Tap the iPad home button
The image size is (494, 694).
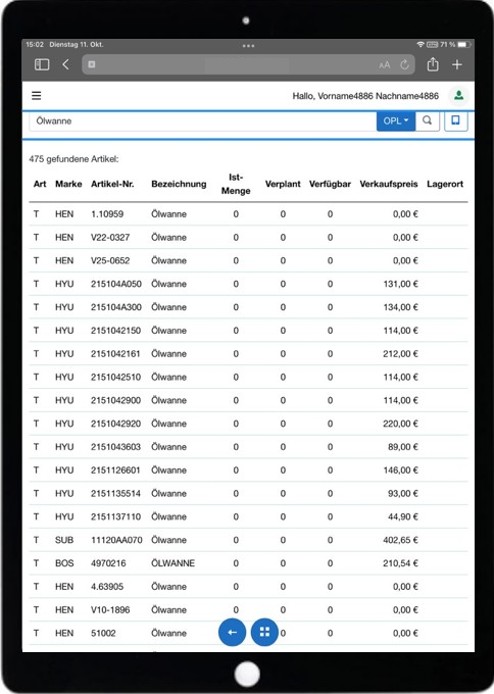coord(247,674)
